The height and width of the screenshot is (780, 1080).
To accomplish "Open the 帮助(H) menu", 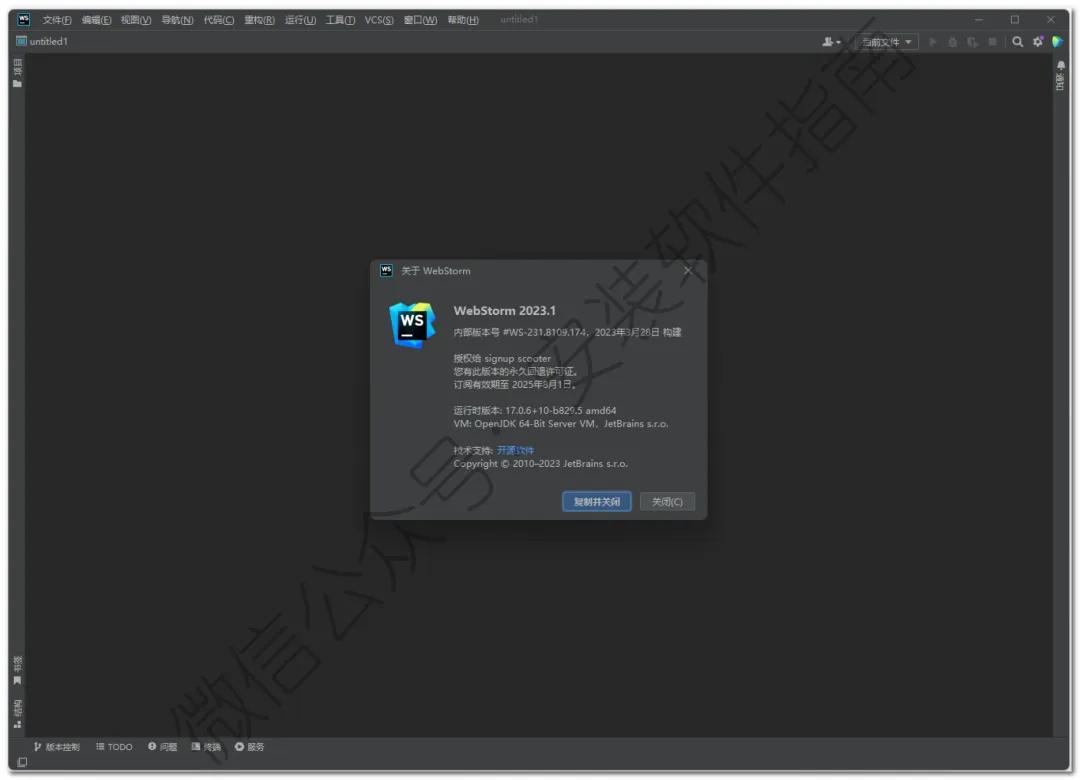I will (x=463, y=20).
